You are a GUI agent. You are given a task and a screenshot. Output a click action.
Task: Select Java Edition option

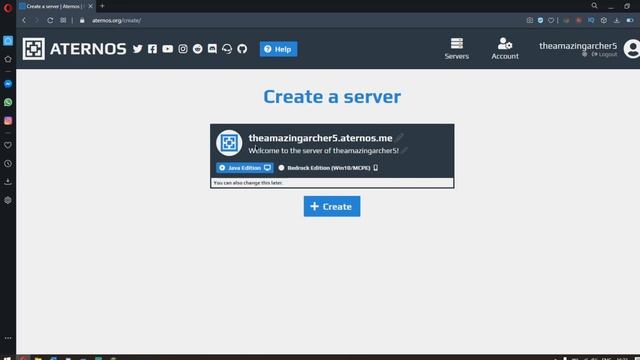pos(244,168)
